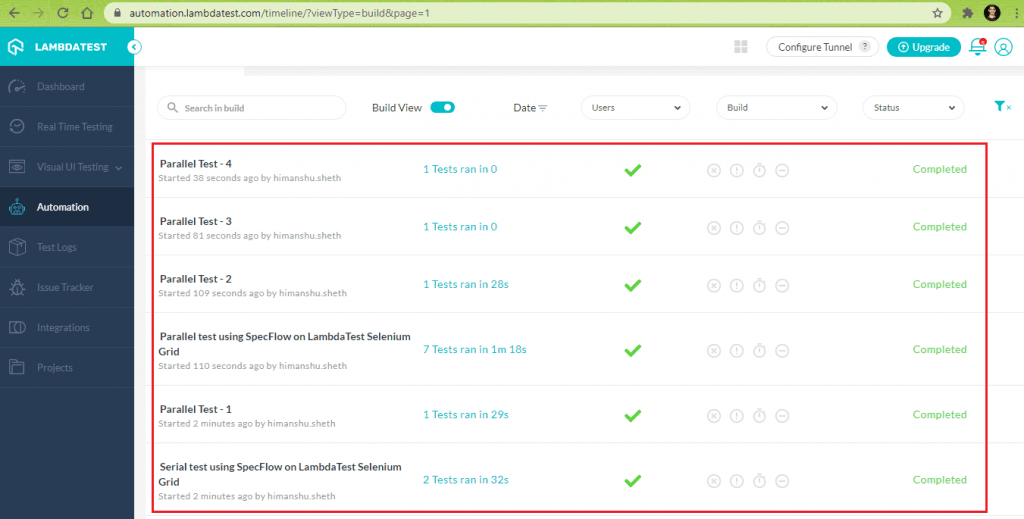Click Completed status of Parallel Test - 4

coord(940,169)
